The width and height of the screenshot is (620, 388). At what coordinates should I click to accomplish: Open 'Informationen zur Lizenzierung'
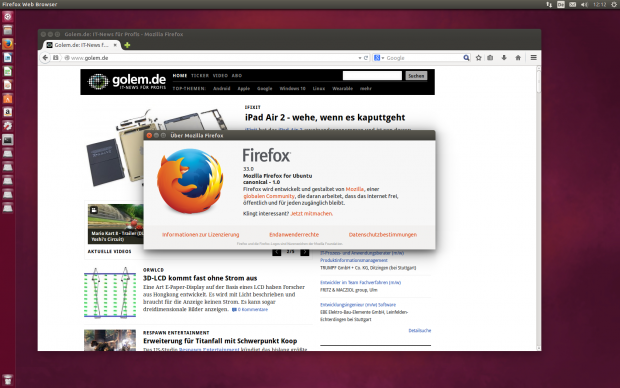(200, 235)
